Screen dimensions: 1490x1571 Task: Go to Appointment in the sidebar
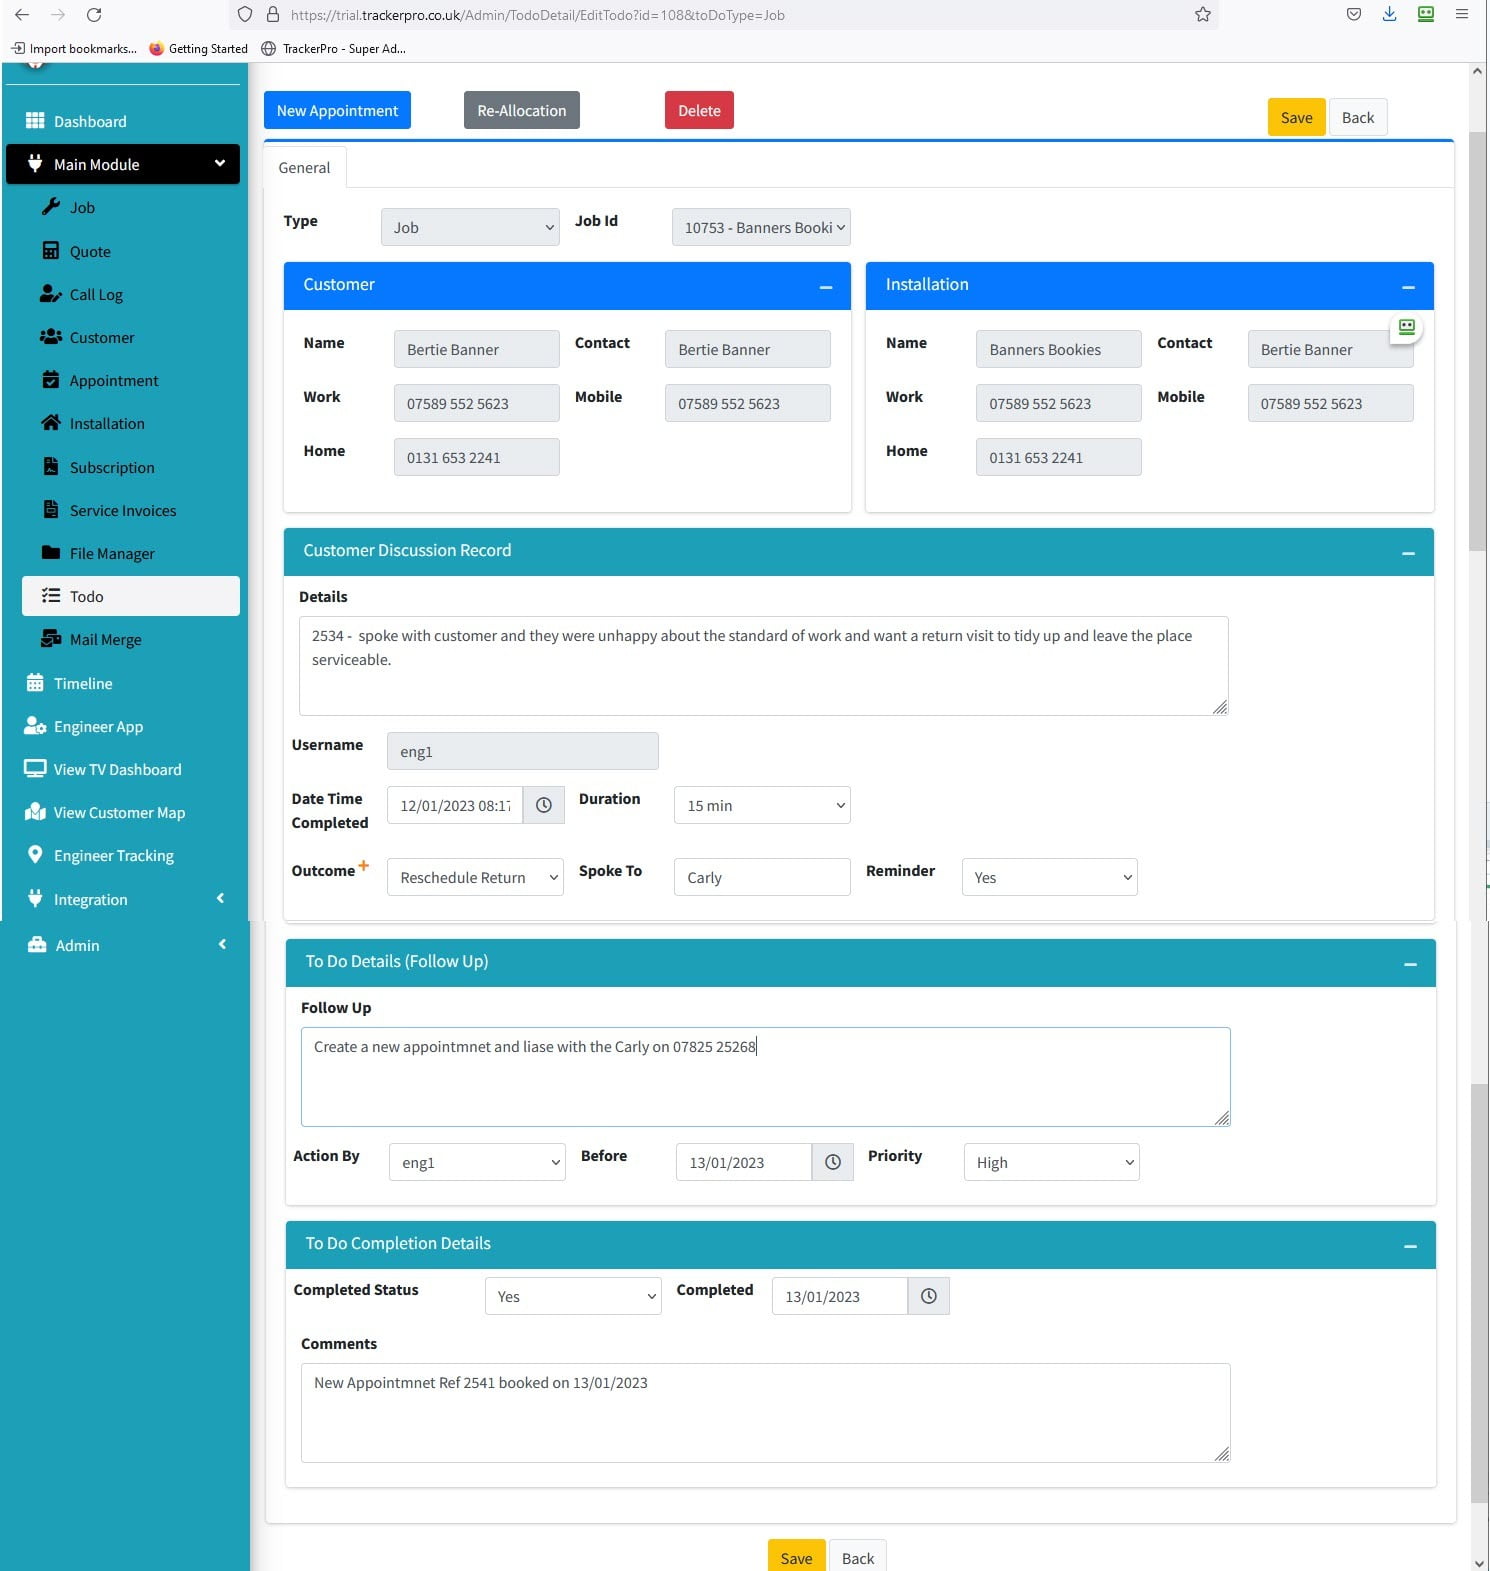click(113, 381)
